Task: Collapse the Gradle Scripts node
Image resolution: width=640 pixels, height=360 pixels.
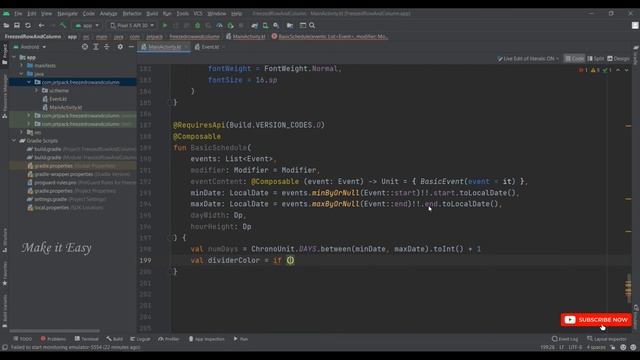Action: [14, 141]
